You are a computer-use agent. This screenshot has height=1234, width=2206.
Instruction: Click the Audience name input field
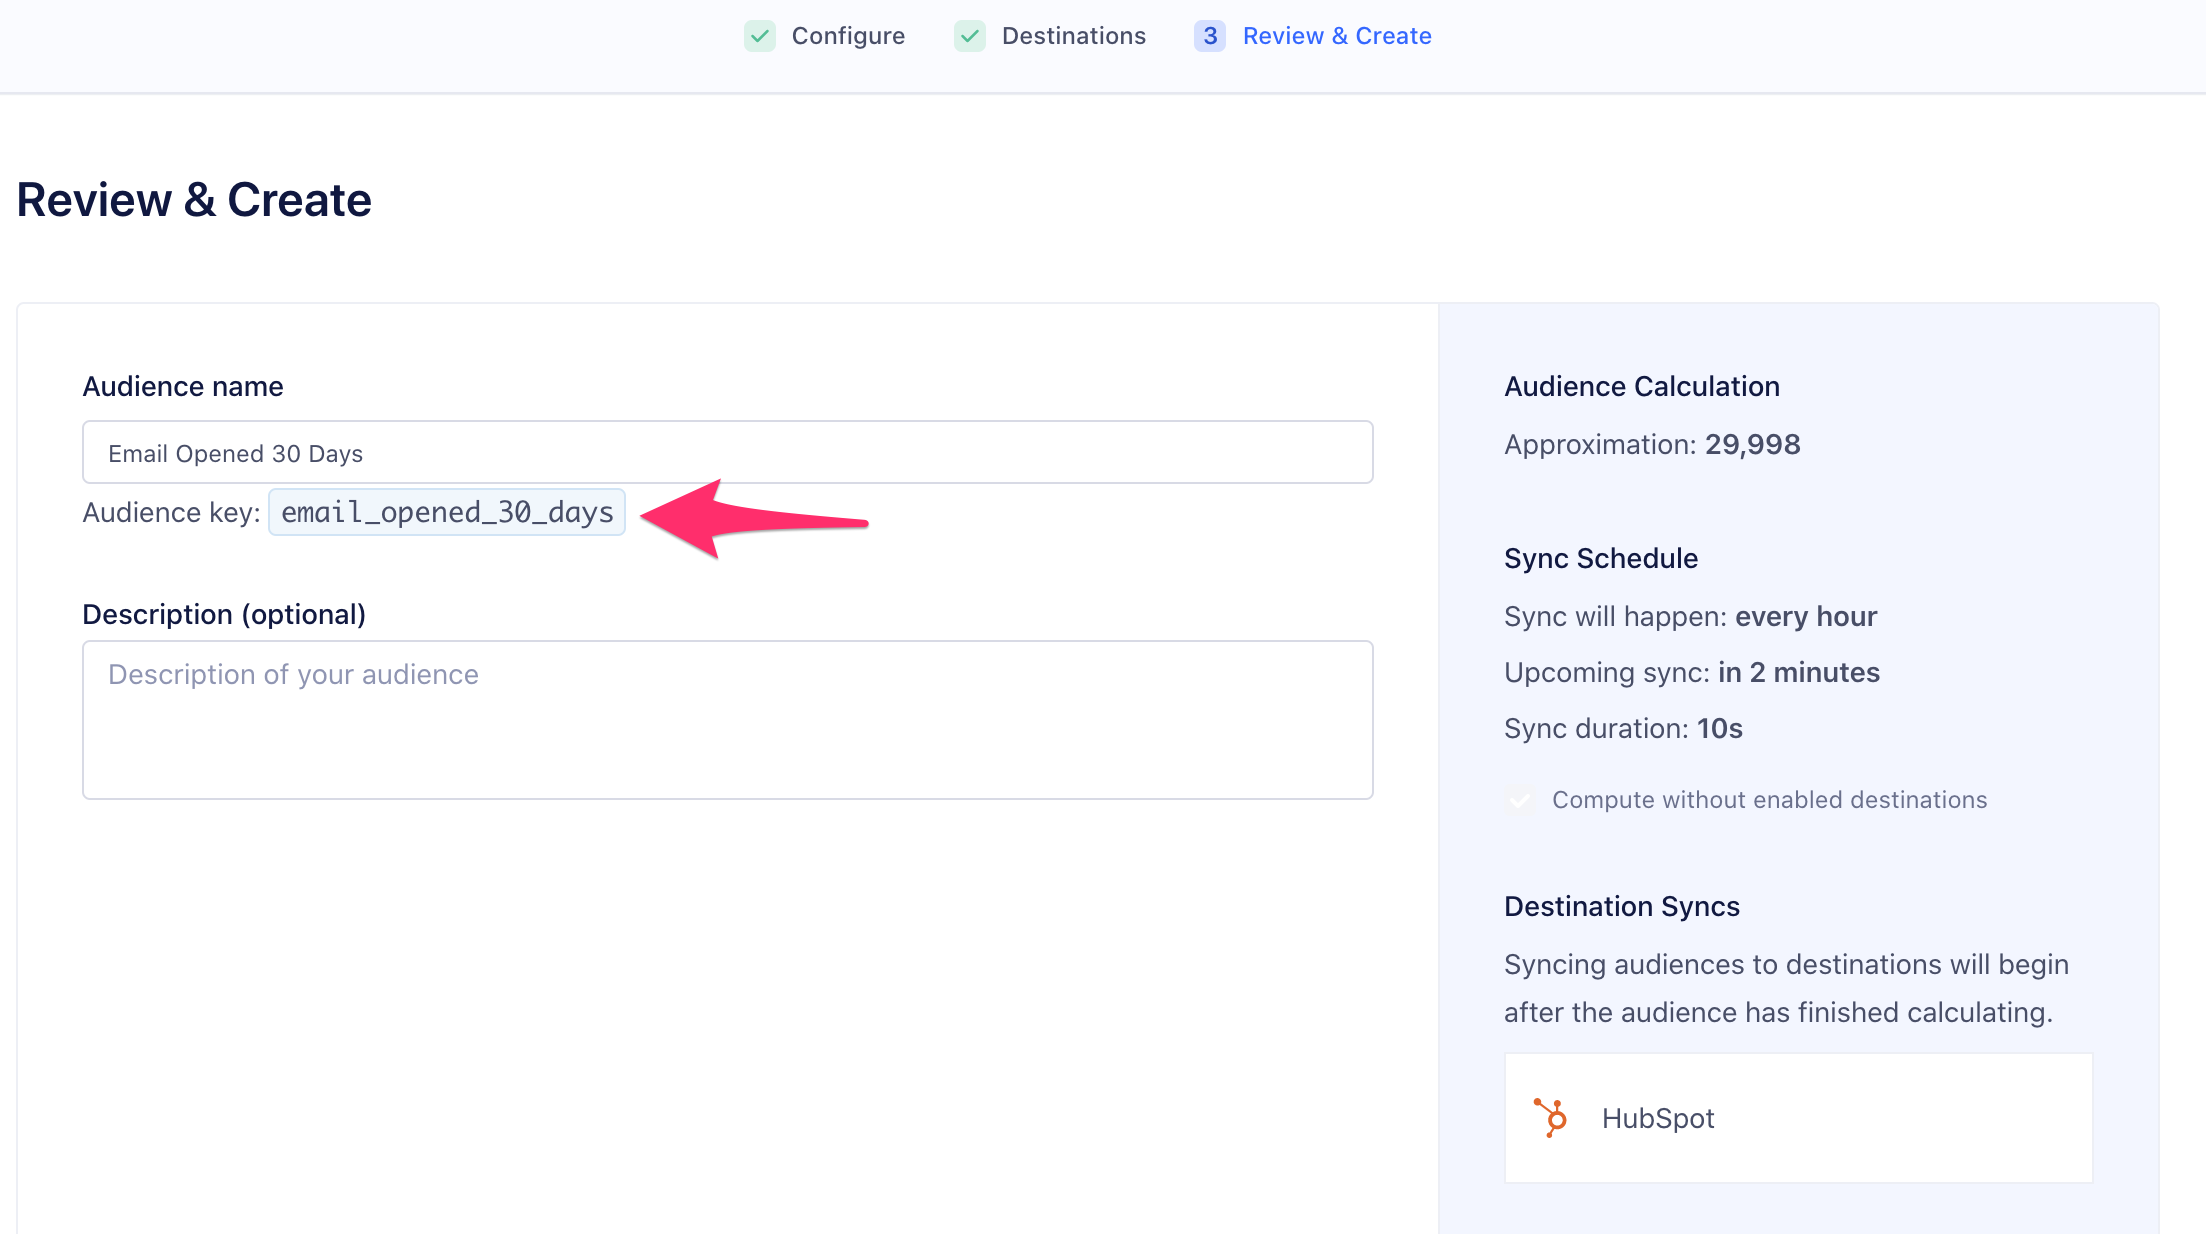coord(727,452)
